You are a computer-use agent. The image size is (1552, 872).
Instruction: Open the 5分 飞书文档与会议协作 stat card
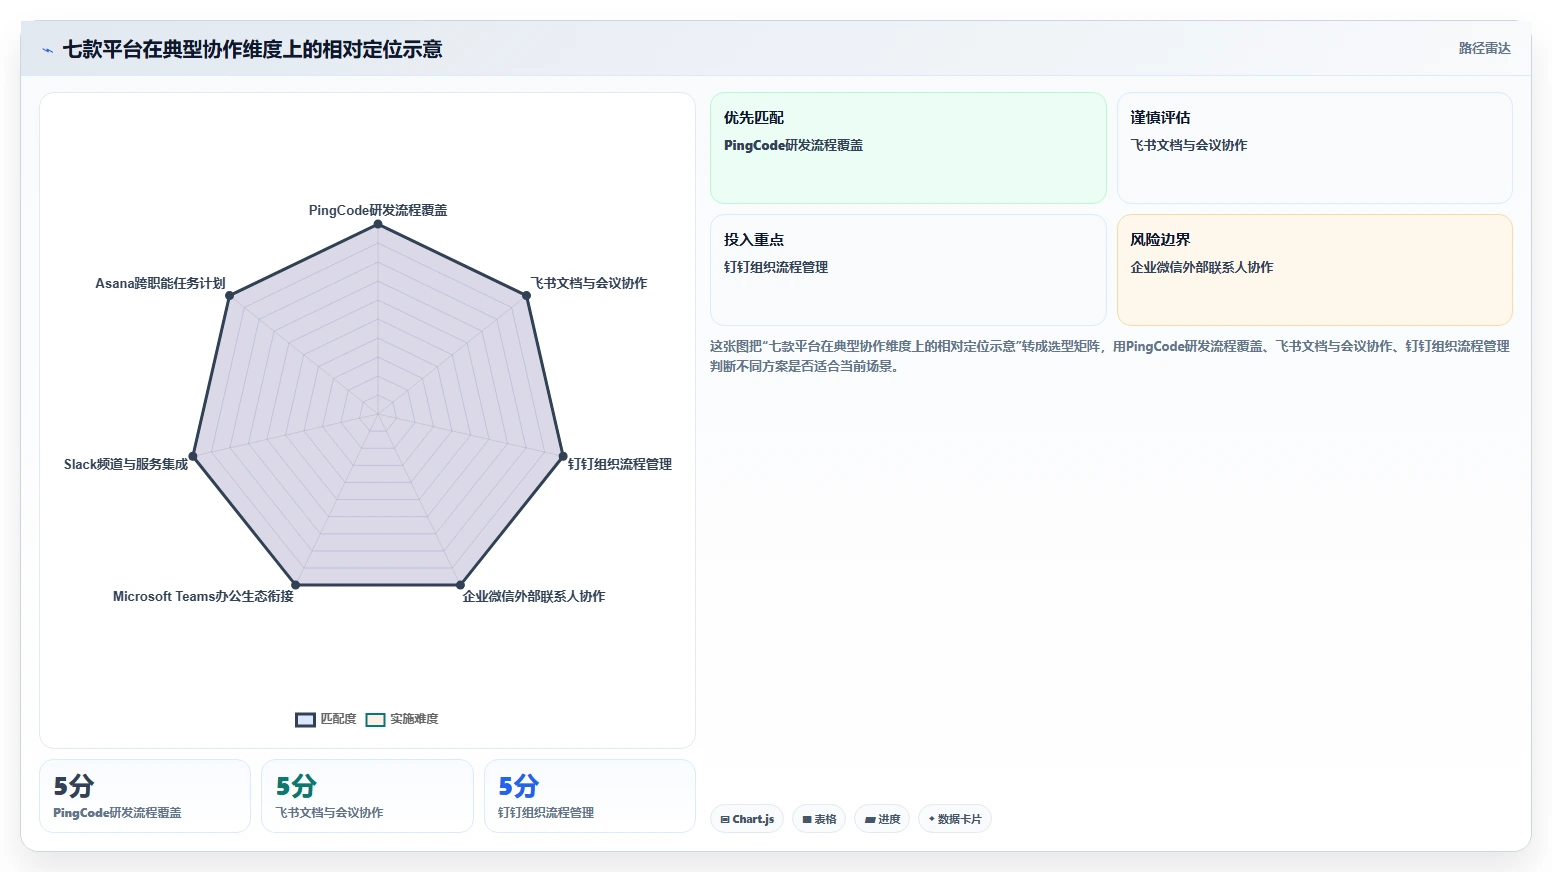[367, 796]
